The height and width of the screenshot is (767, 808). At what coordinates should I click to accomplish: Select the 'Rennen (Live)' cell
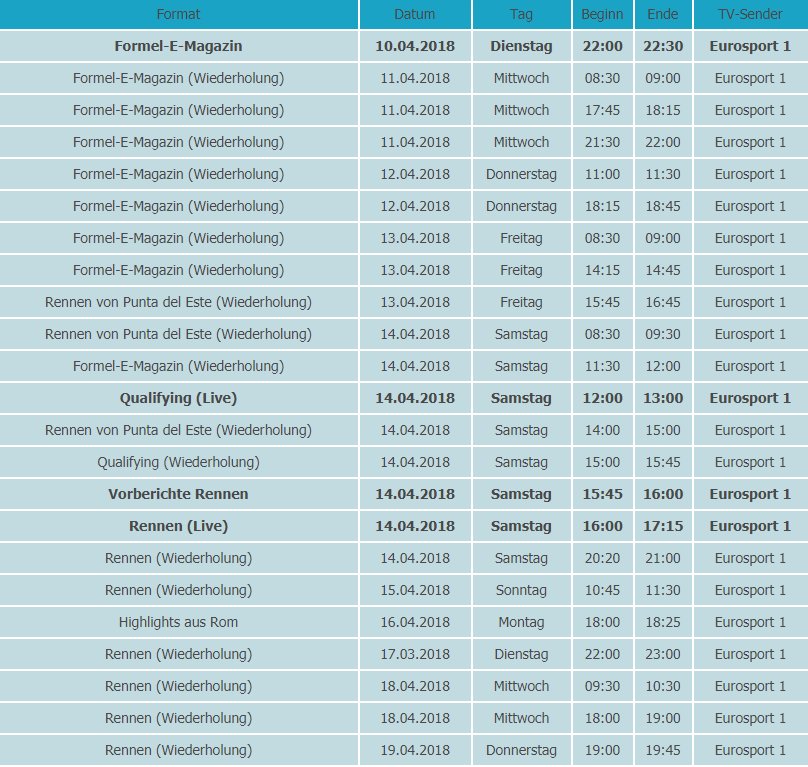[x=178, y=526]
